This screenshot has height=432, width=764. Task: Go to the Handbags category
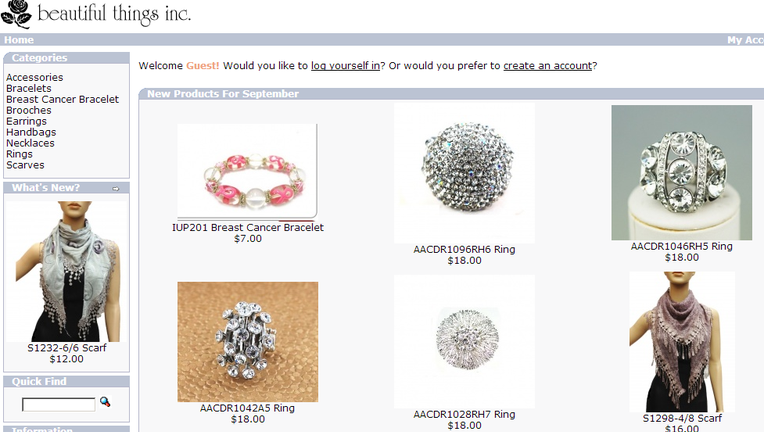pyautogui.click(x=31, y=132)
